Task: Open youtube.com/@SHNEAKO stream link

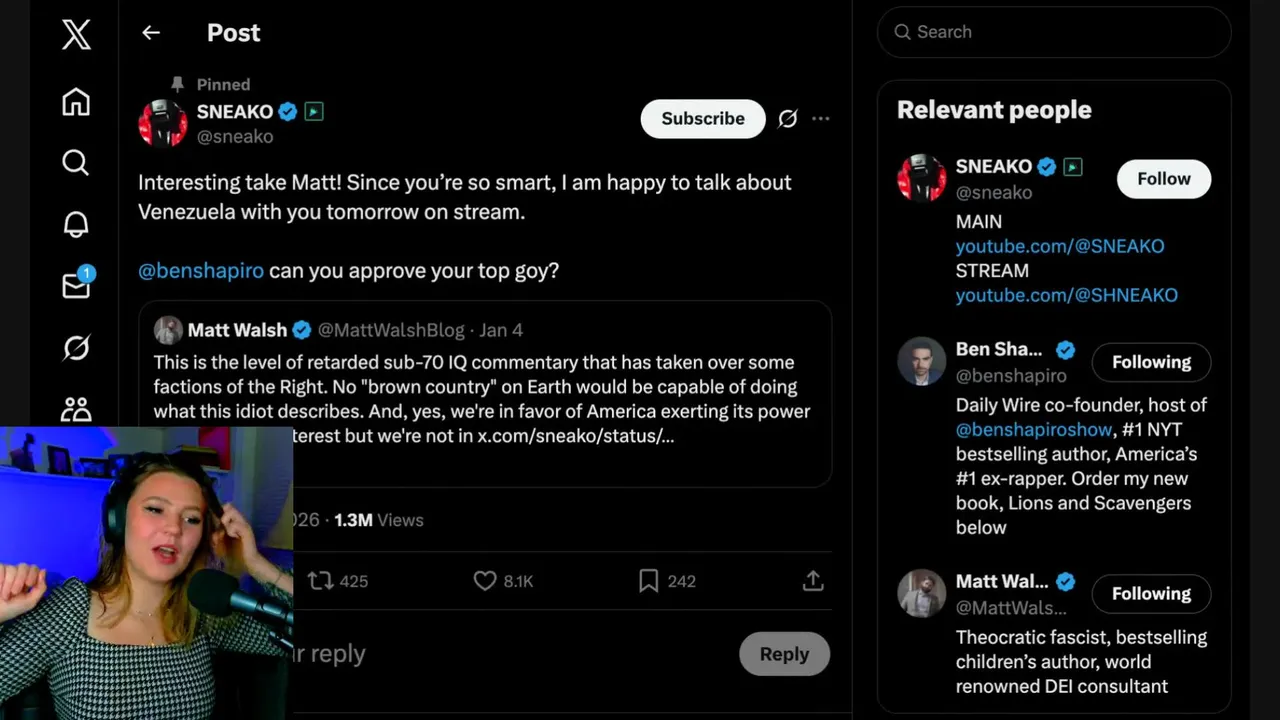Action: [1066, 295]
